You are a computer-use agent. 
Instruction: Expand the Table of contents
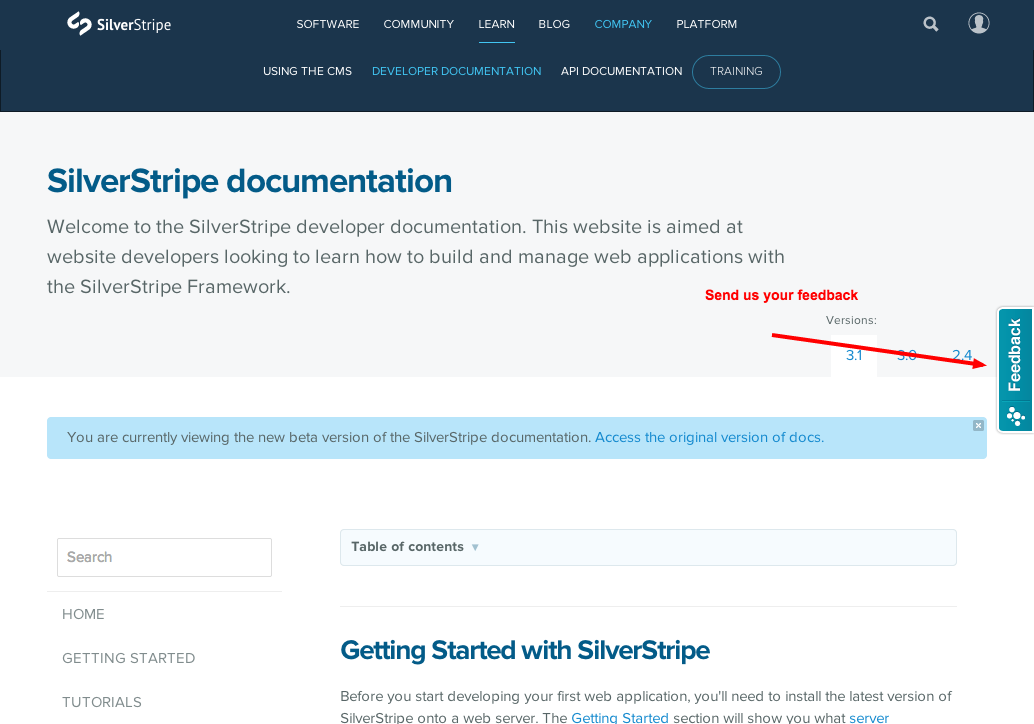click(648, 547)
